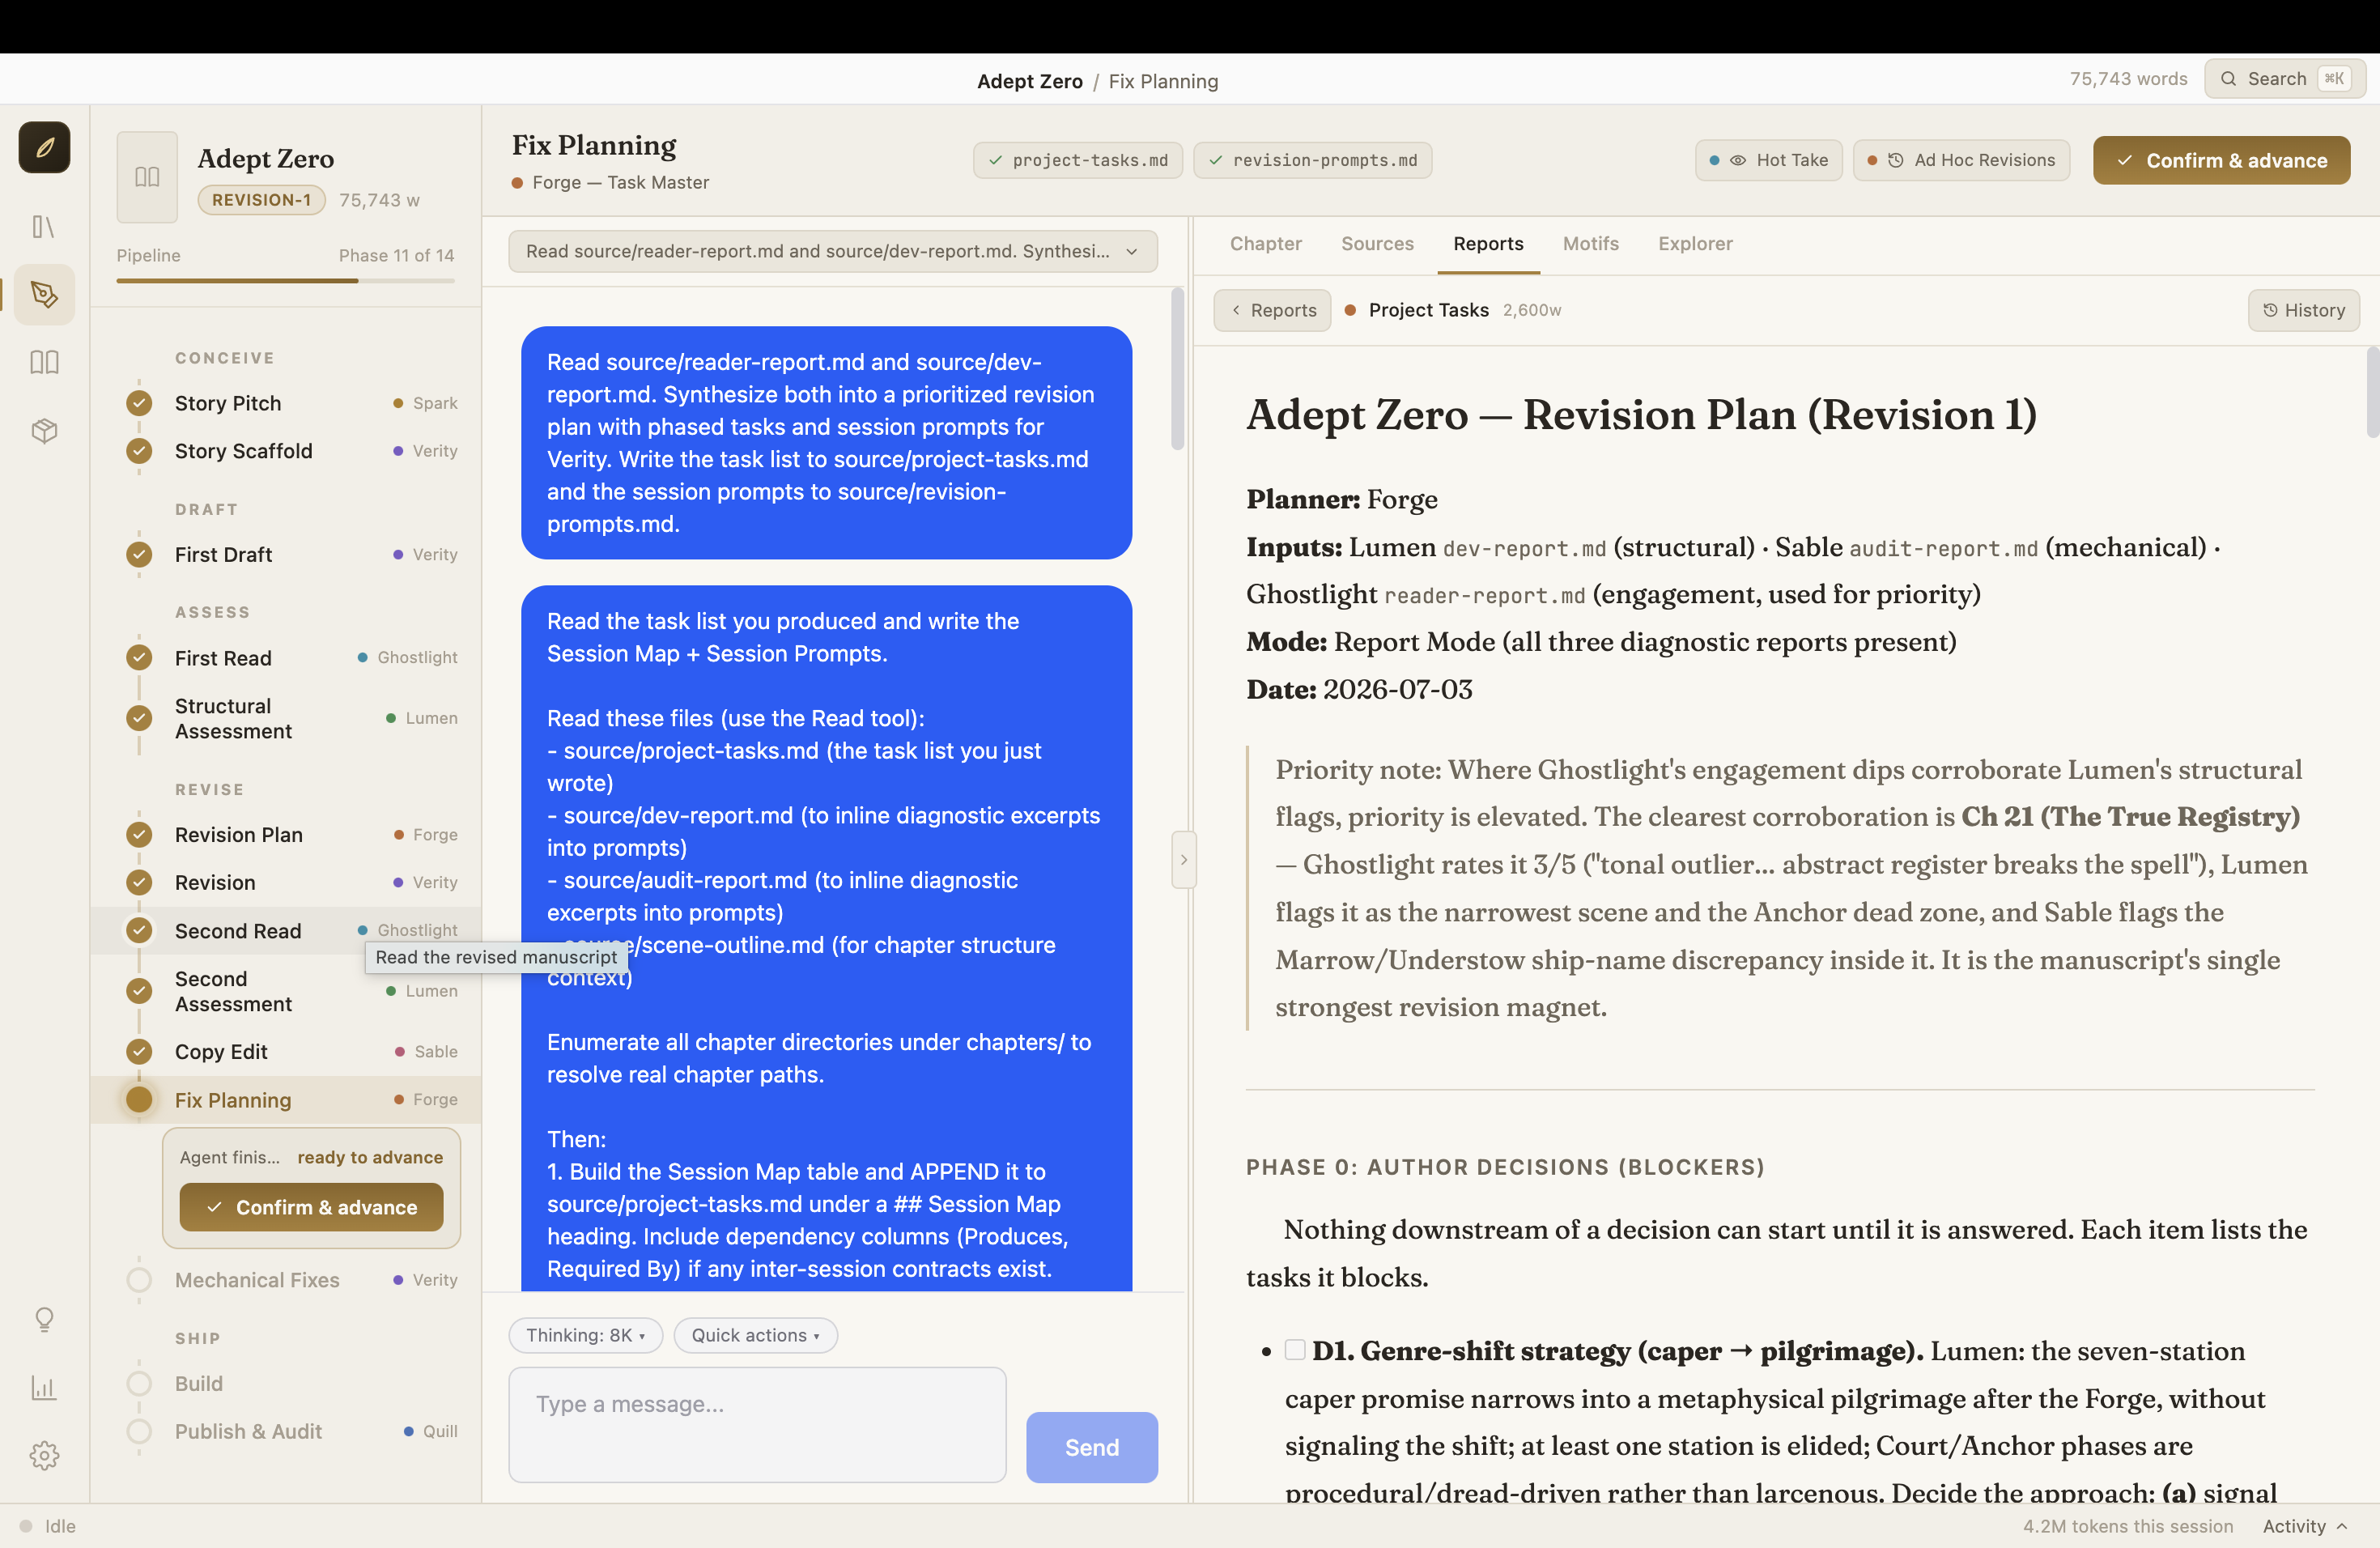Click the Revision Plan check icon
Screen dimensions: 2380x1548
tap(139, 834)
